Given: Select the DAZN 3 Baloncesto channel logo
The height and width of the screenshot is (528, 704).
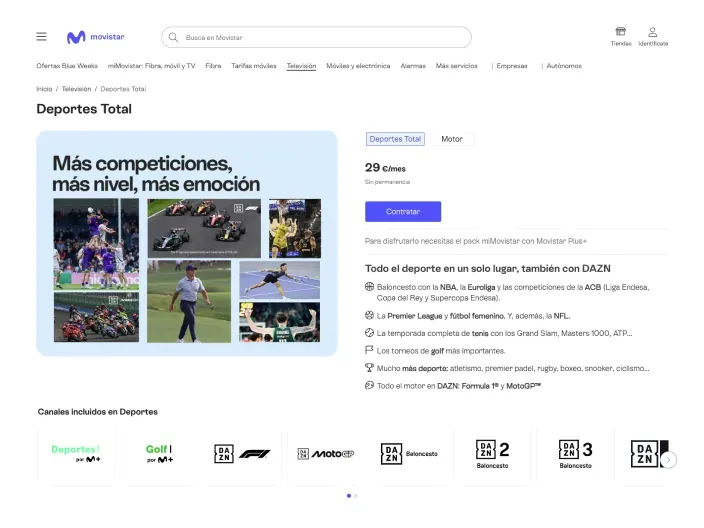Looking at the screenshot, I should pos(576,454).
